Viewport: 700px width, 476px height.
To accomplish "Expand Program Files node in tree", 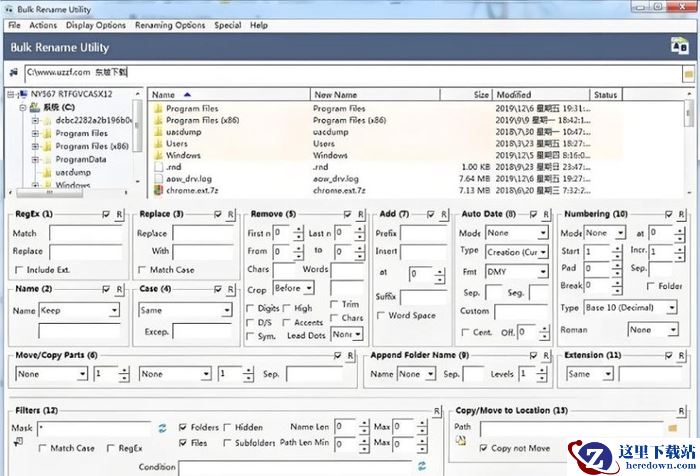I will click(x=35, y=133).
